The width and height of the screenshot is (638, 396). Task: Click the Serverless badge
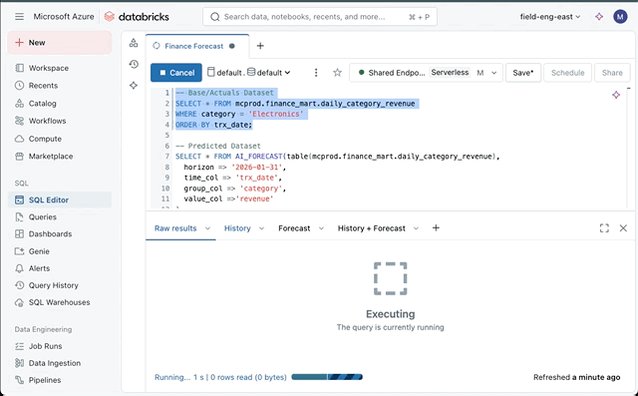450,72
